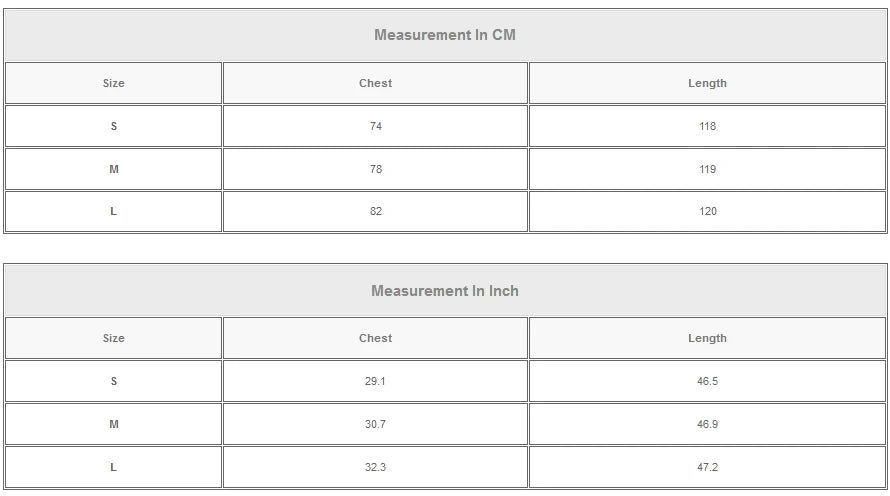Viewport: 890px width, 496px height.
Task: Click the chest value 74 cell
Action: click(x=375, y=126)
